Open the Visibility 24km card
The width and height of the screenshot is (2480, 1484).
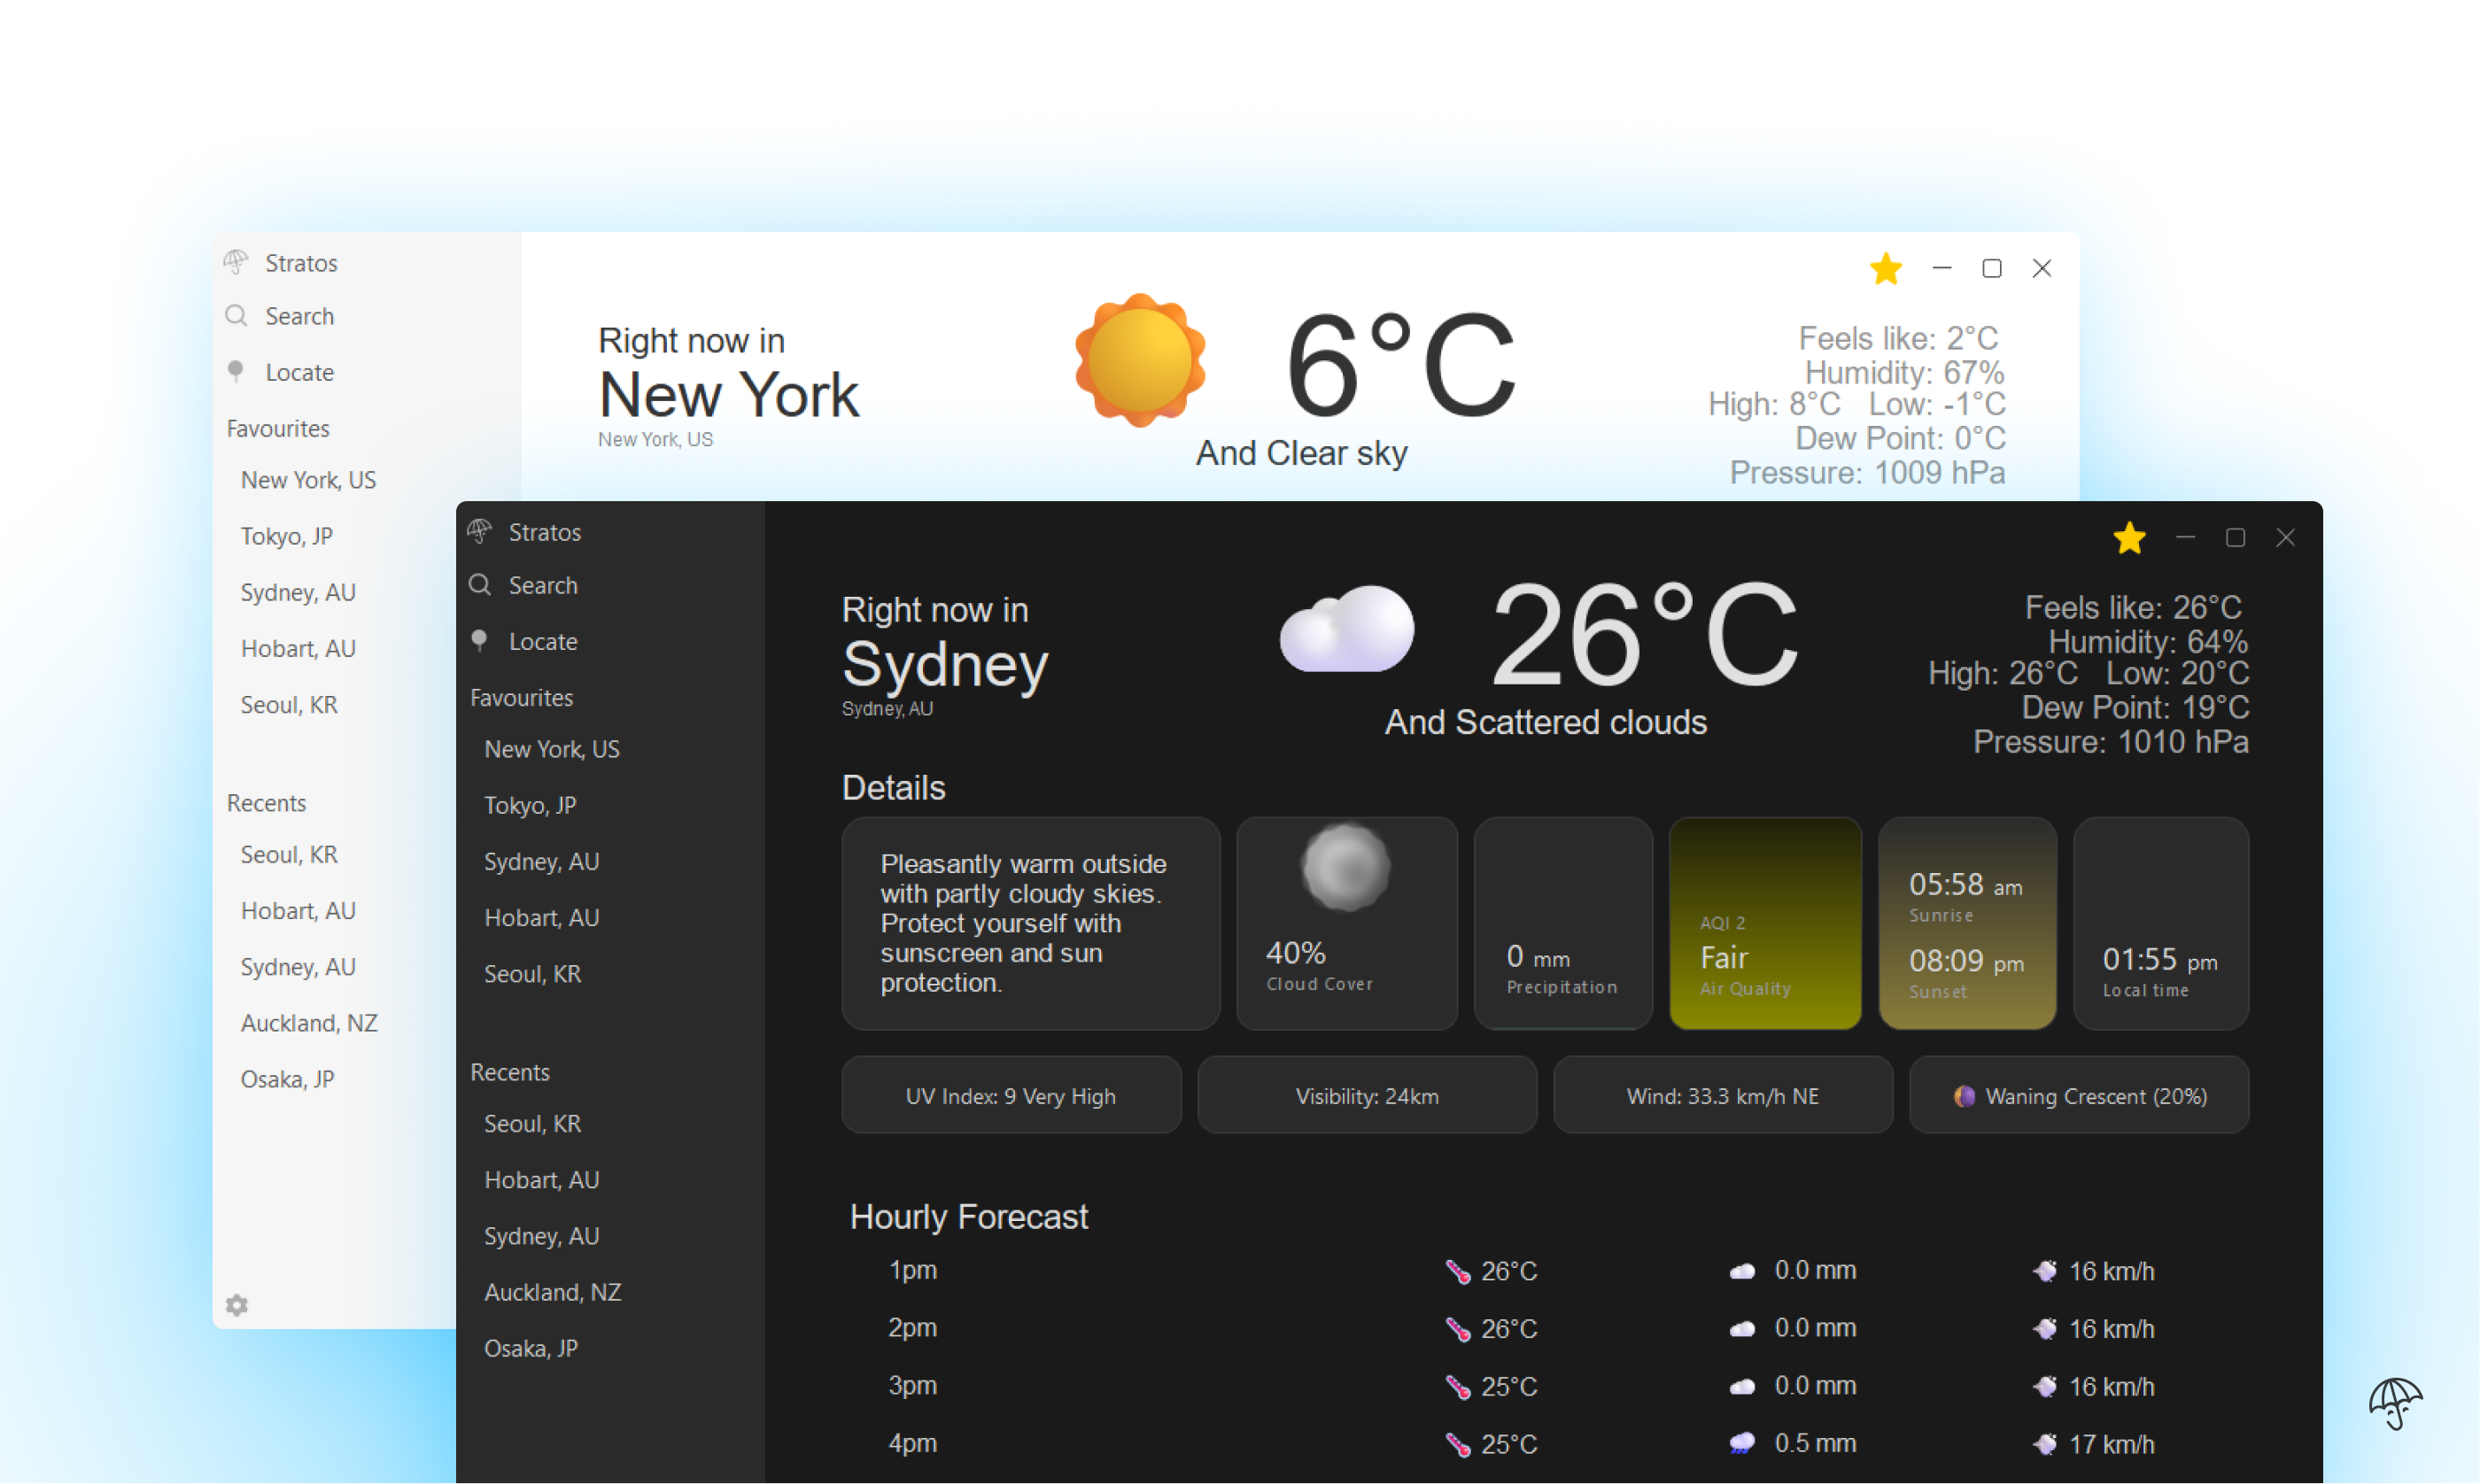[x=1366, y=1095]
